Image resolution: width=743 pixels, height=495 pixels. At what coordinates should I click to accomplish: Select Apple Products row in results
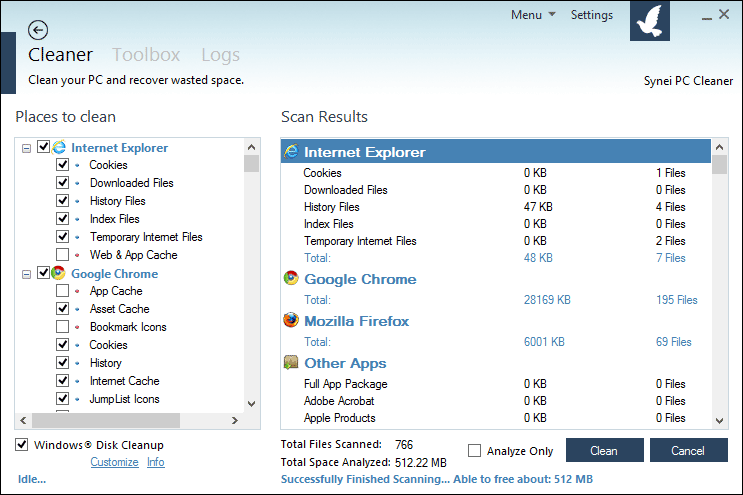[x=496, y=418]
